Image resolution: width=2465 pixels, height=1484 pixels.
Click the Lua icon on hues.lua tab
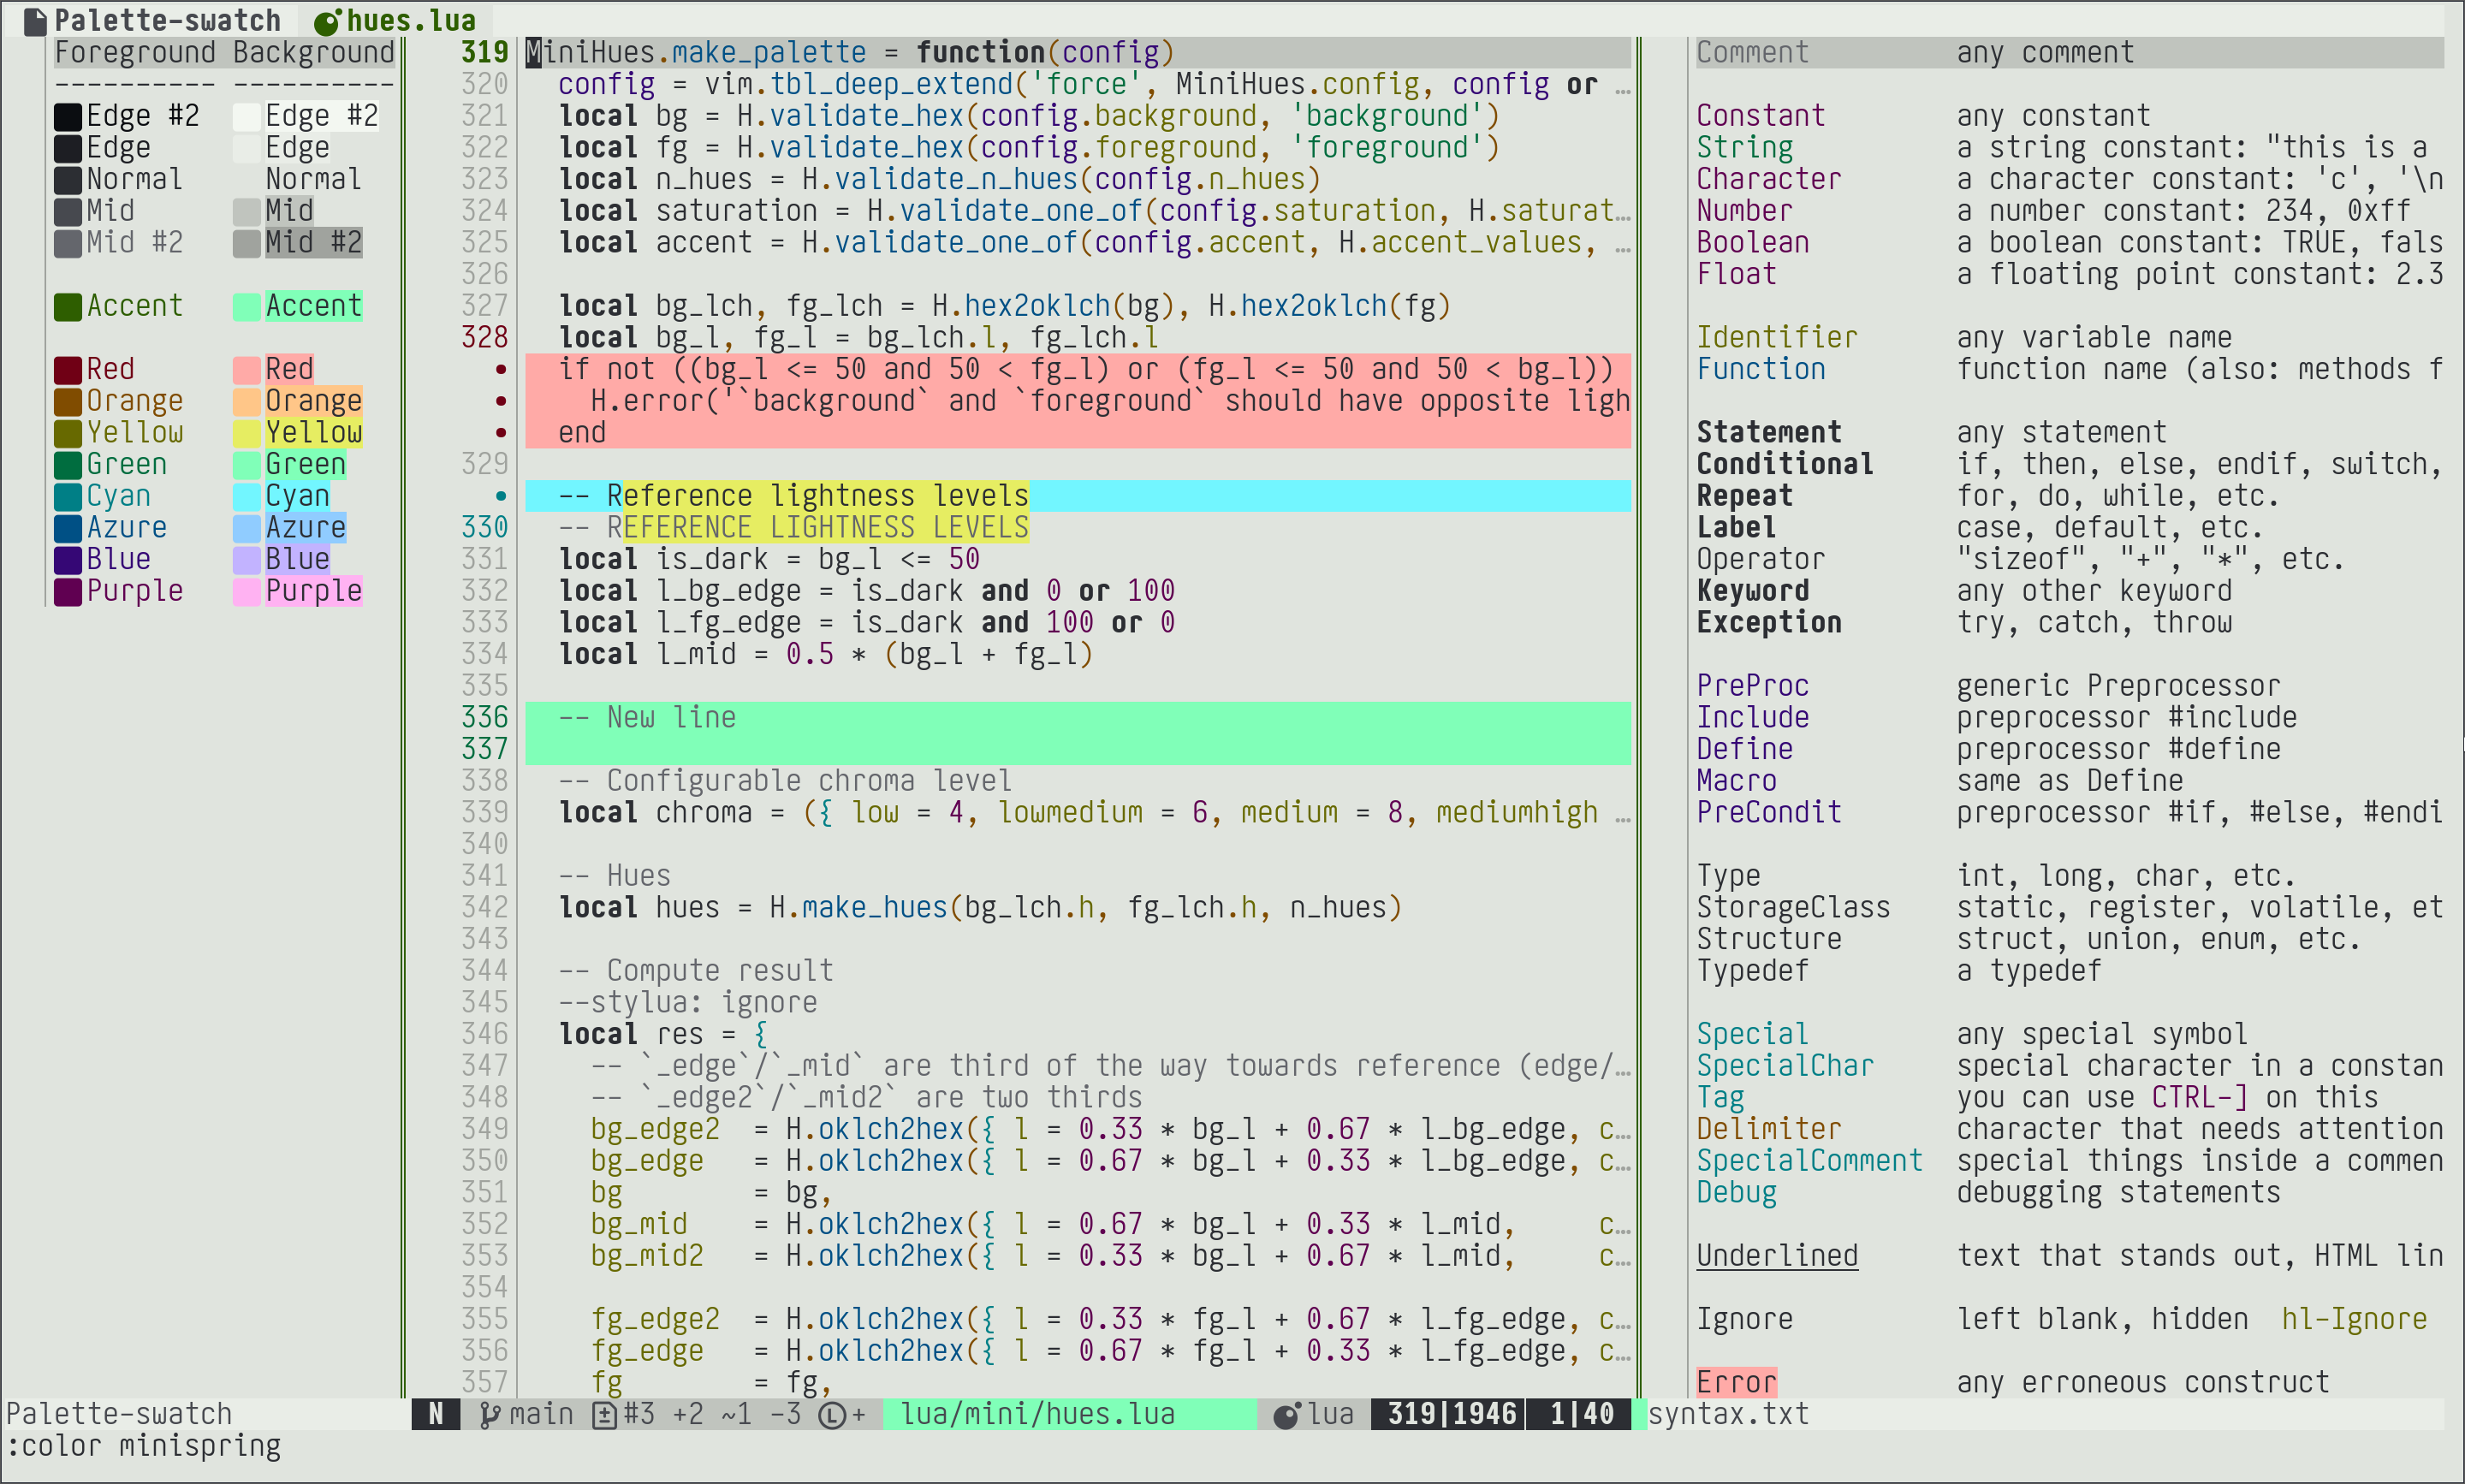coord(327,21)
